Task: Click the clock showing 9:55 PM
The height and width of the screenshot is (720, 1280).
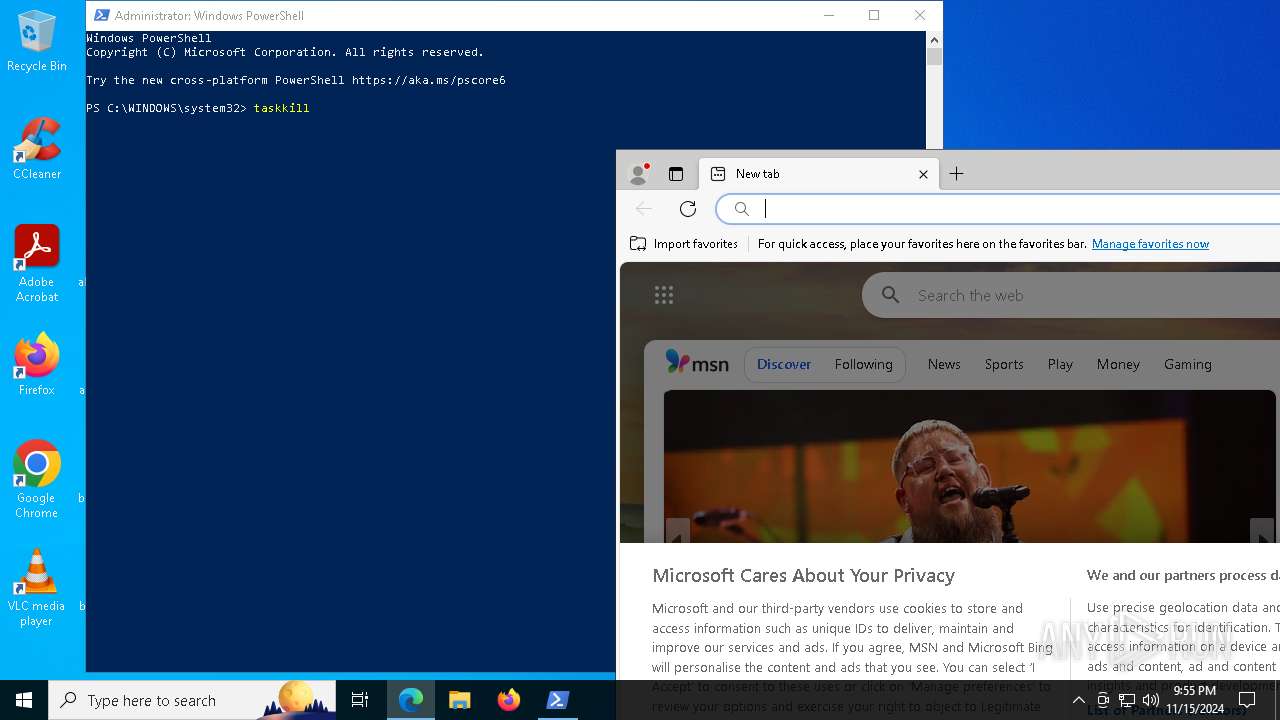Action: (1194, 690)
